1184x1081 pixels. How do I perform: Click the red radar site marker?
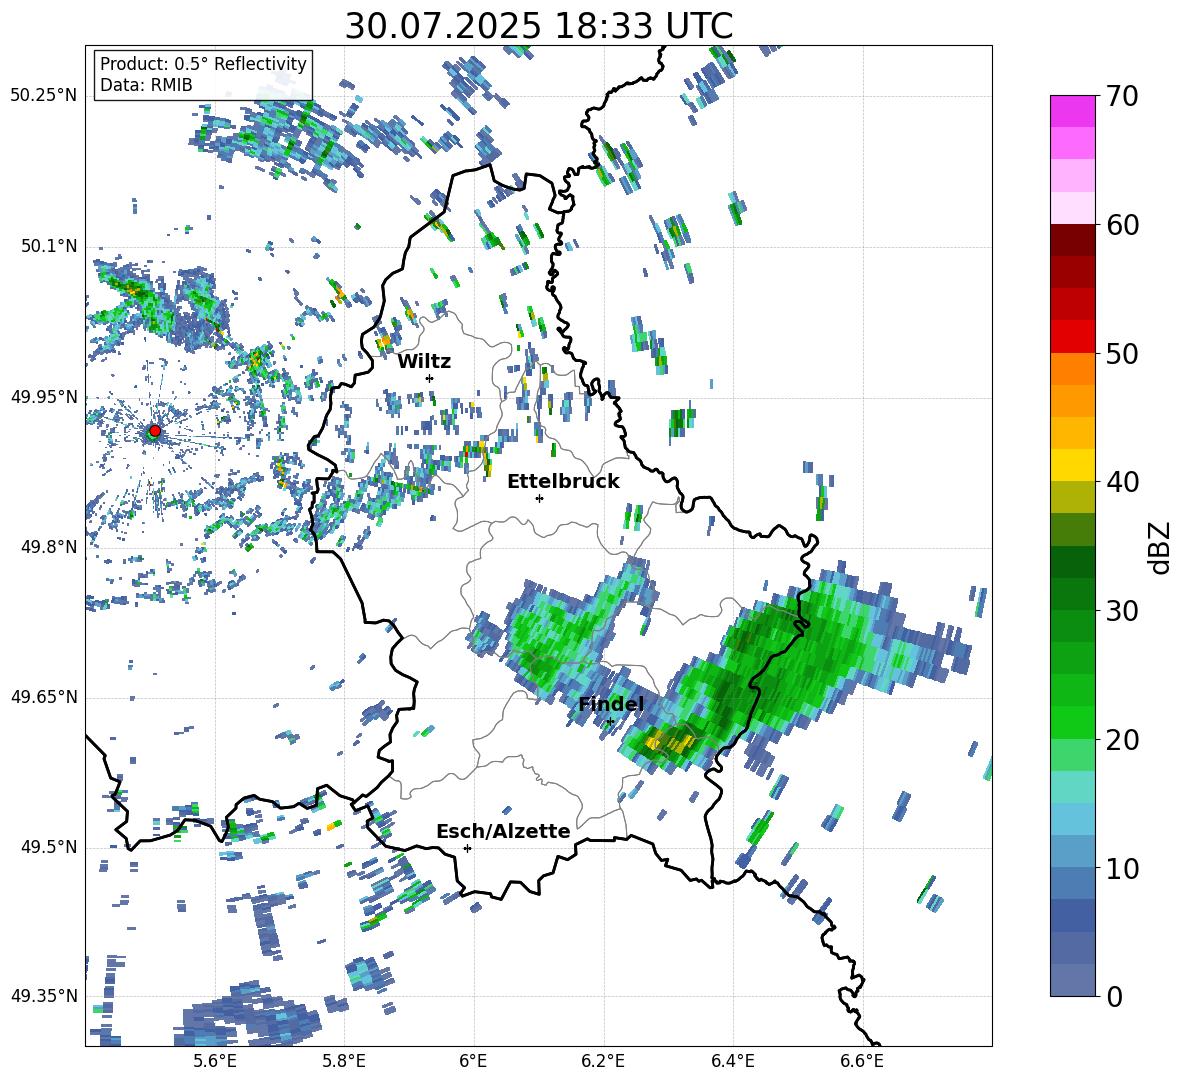(155, 430)
